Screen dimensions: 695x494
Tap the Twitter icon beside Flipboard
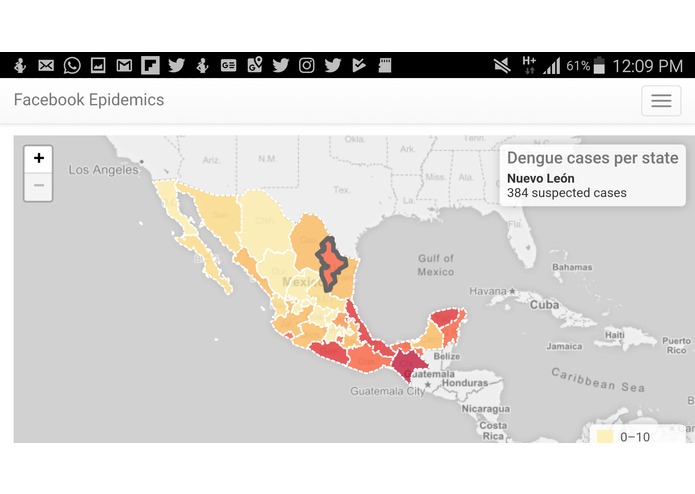pyautogui.click(x=176, y=66)
